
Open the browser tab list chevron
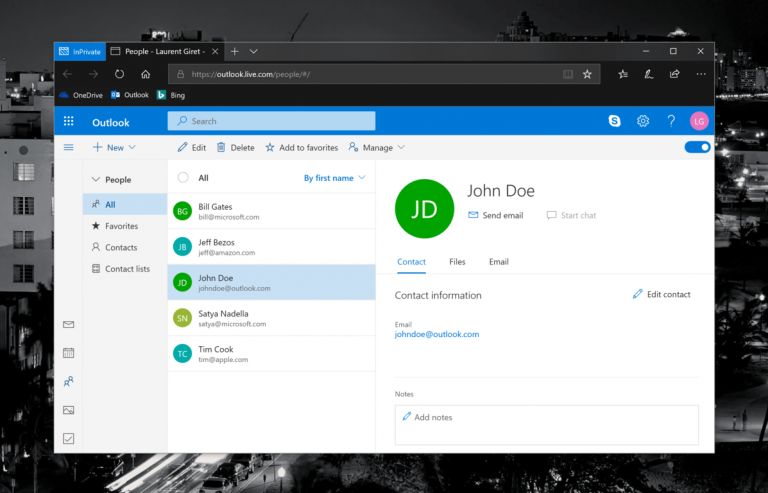[253, 51]
